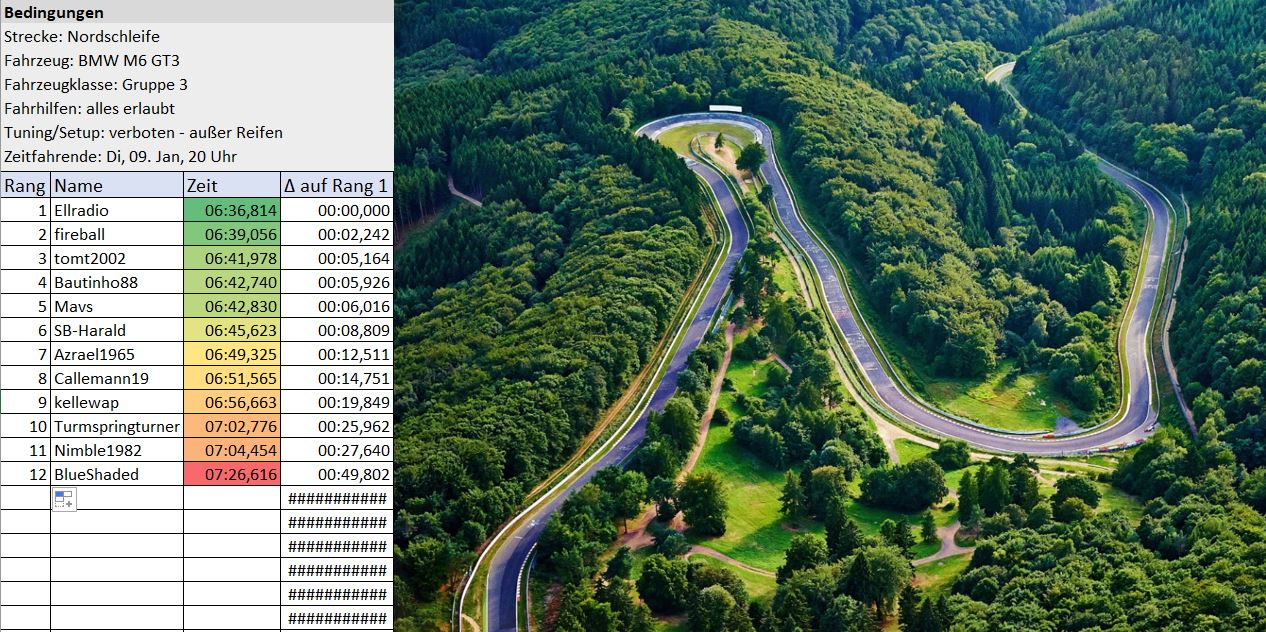1266x632 pixels.
Task: Click the name cell tomt2002
Action: tap(117, 258)
